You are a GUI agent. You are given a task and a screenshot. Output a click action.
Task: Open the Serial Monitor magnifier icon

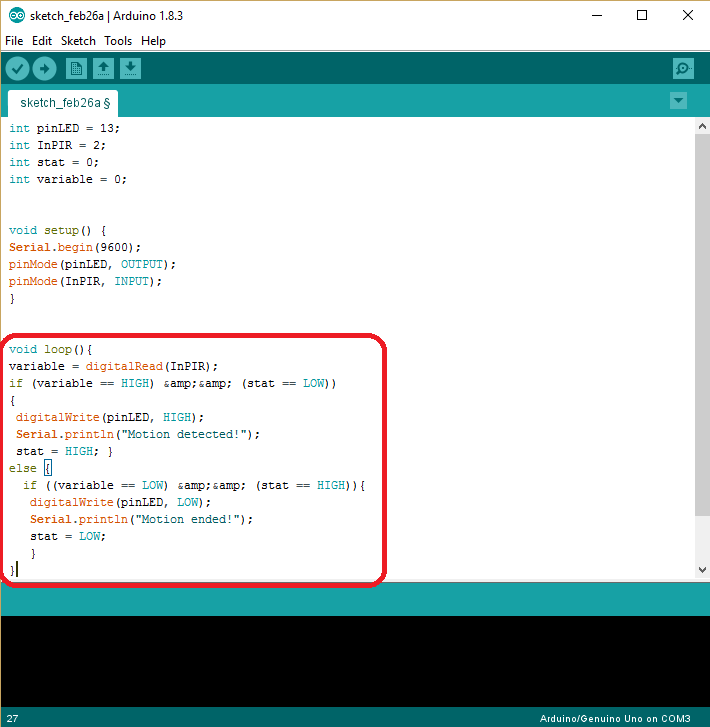[x=683, y=69]
